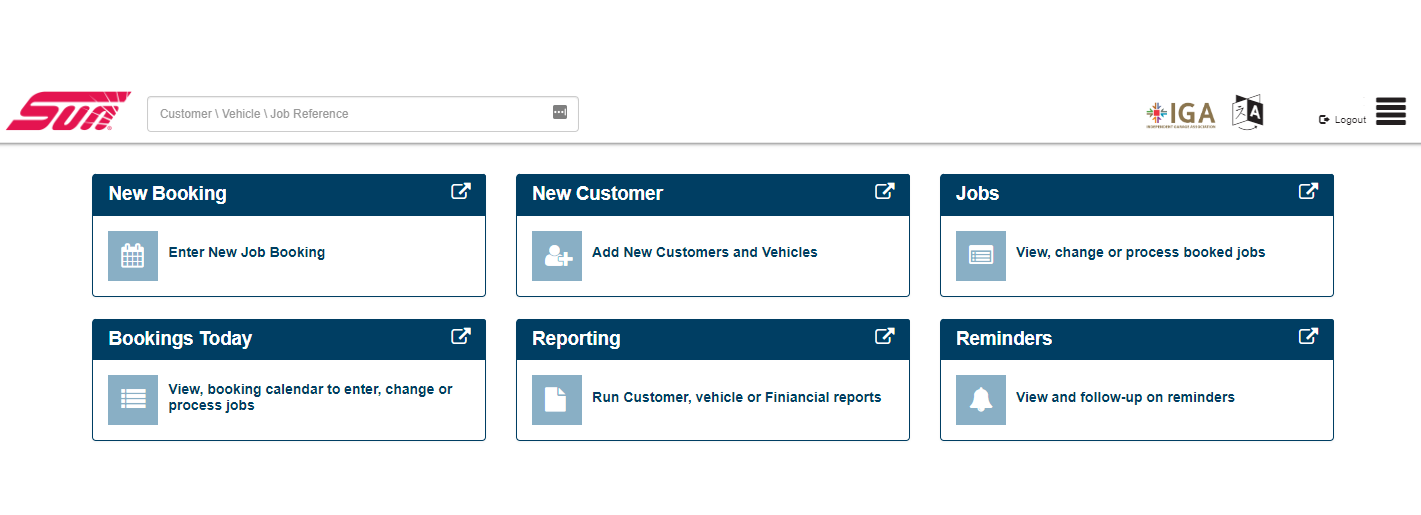This screenshot has width=1421, height=515.
Task: Open the hamburger main menu
Action: coord(1390,112)
